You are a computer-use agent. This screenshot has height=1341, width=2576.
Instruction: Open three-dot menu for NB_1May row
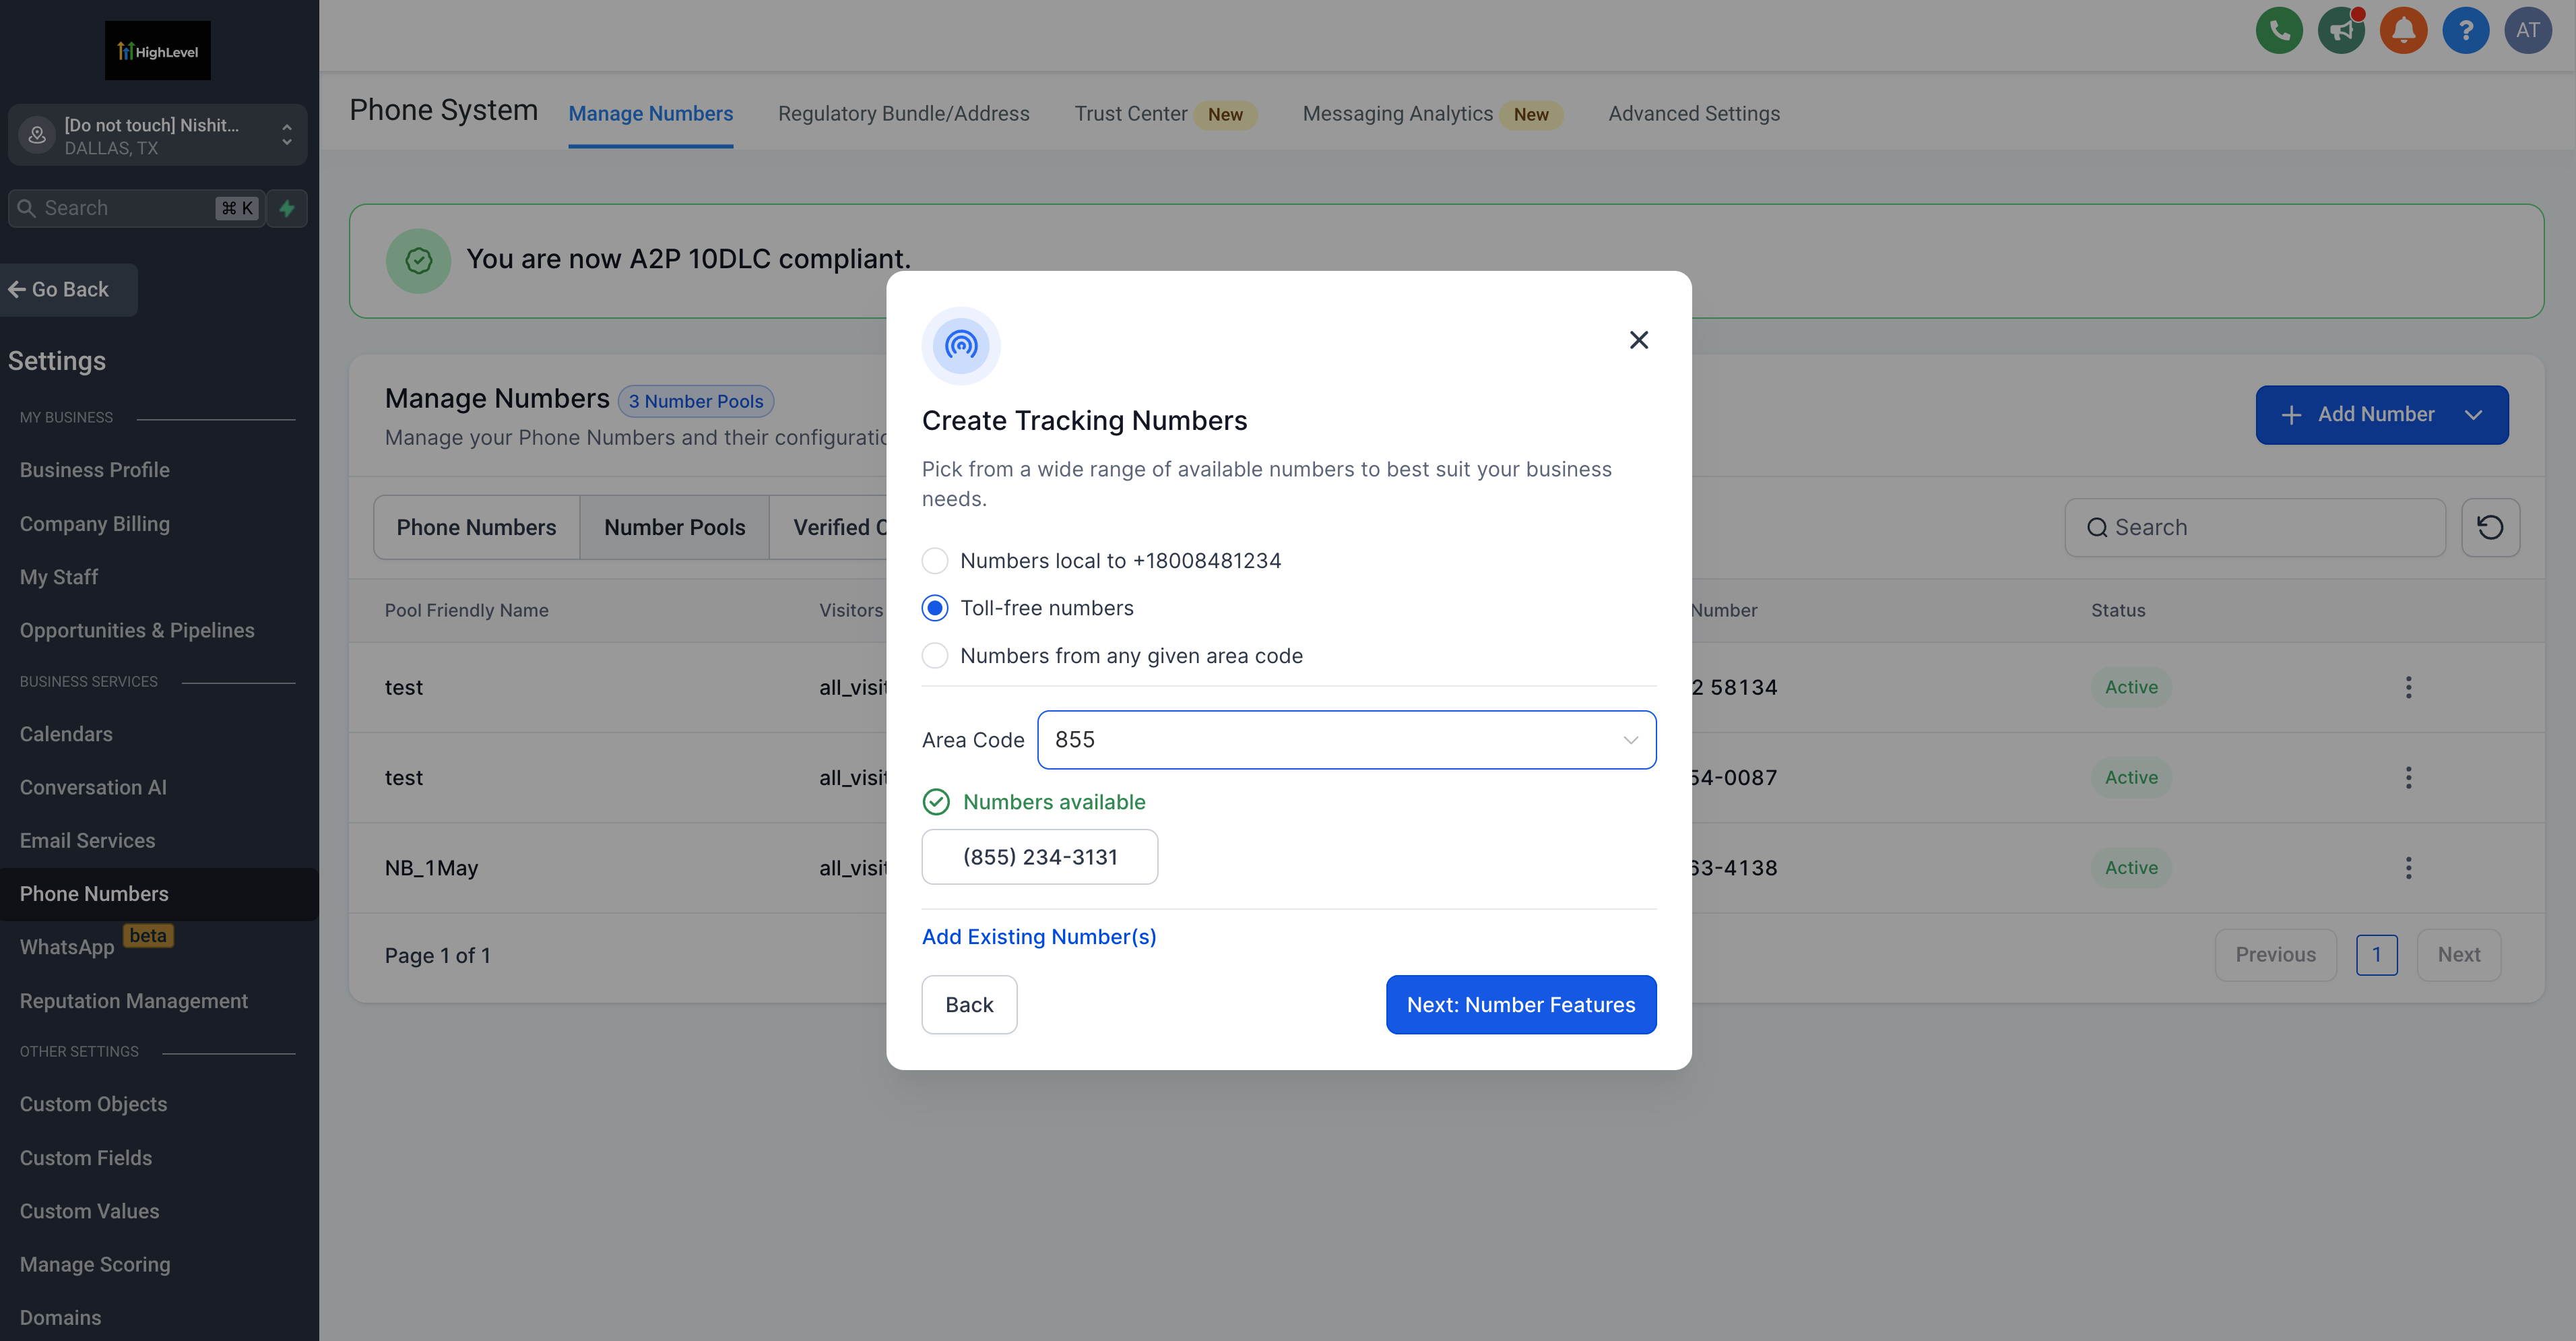pos(2408,867)
